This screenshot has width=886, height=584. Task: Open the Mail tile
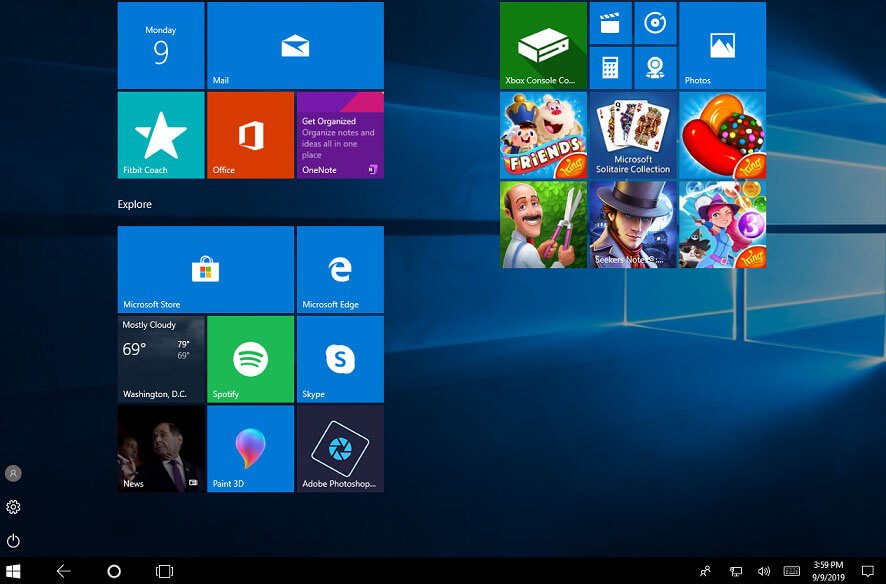(295, 46)
